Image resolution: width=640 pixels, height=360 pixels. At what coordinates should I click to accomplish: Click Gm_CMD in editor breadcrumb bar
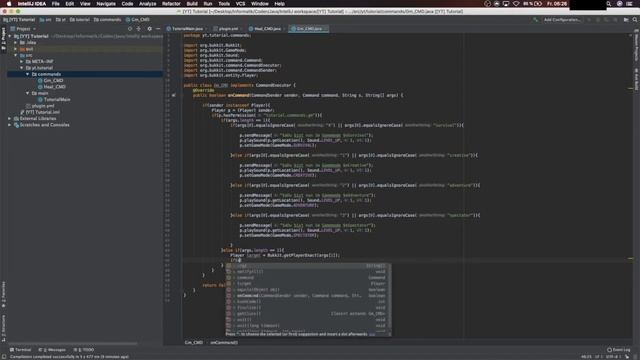click(193, 342)
